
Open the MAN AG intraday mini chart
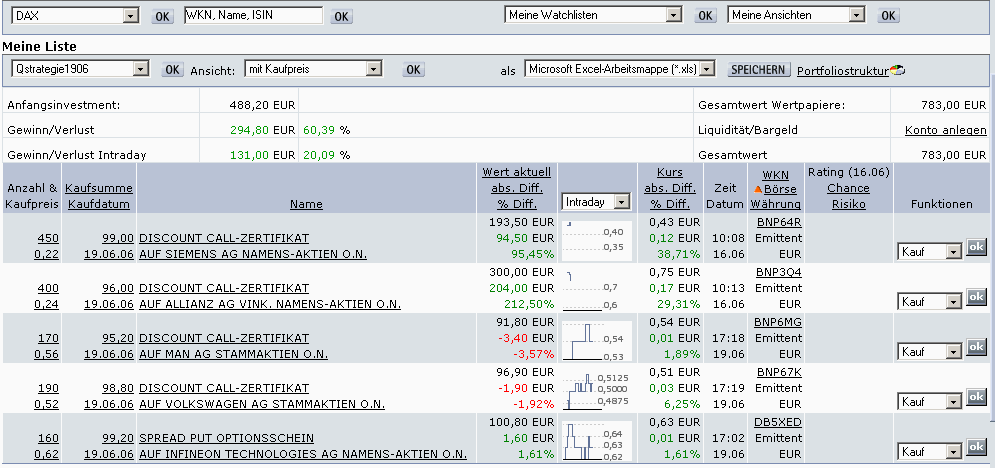(x=597, y=339)
